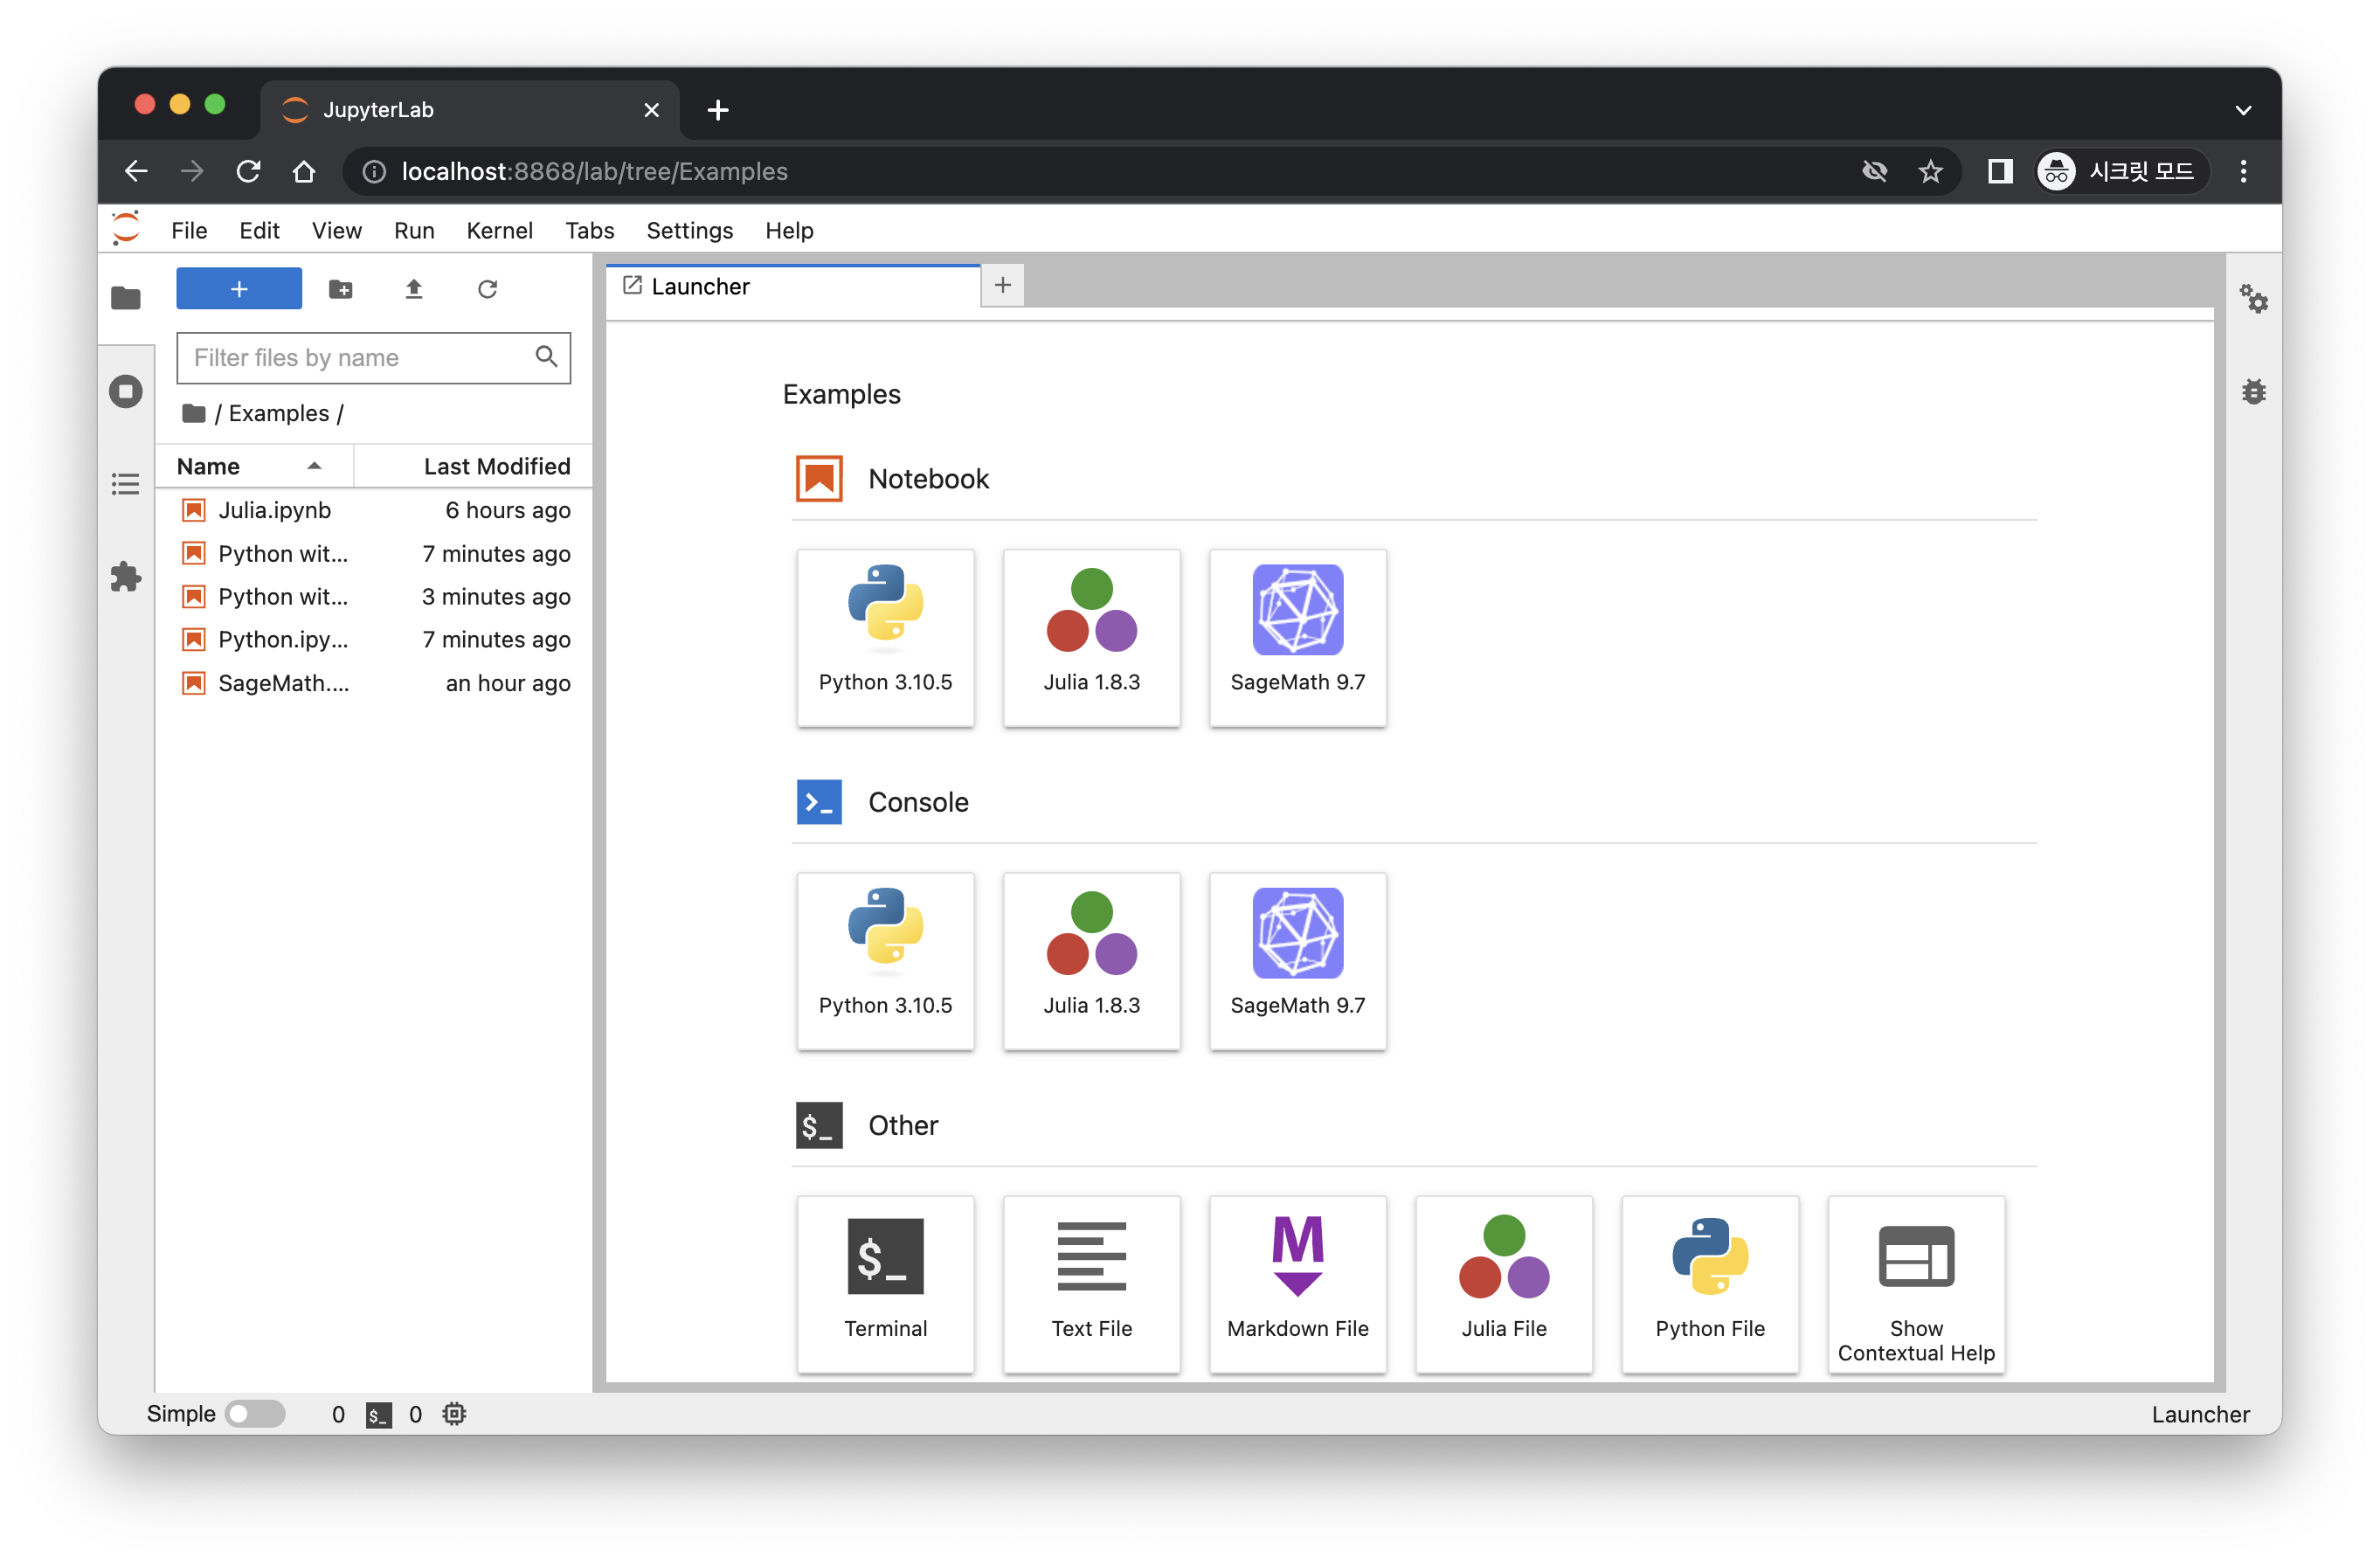Click the blue New Launcher button

coord(239,289)
